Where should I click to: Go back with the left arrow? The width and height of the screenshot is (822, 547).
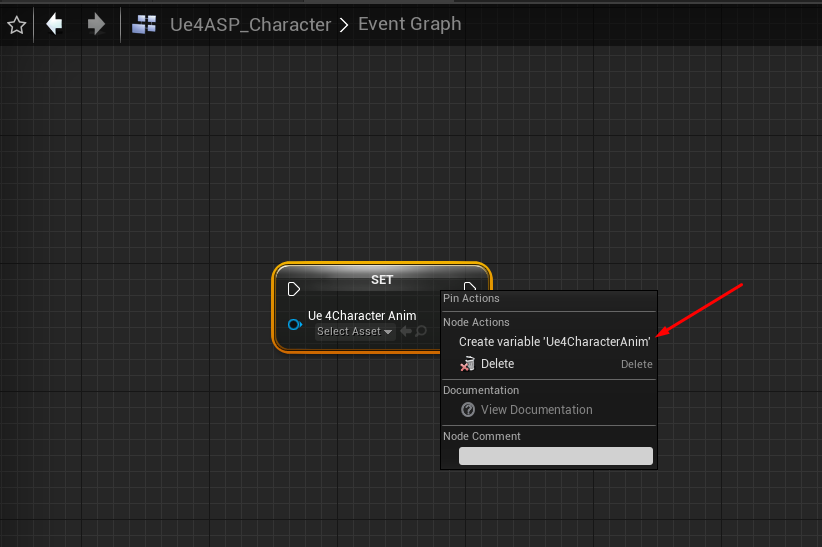pyautogui.click(x=55, y=24)
